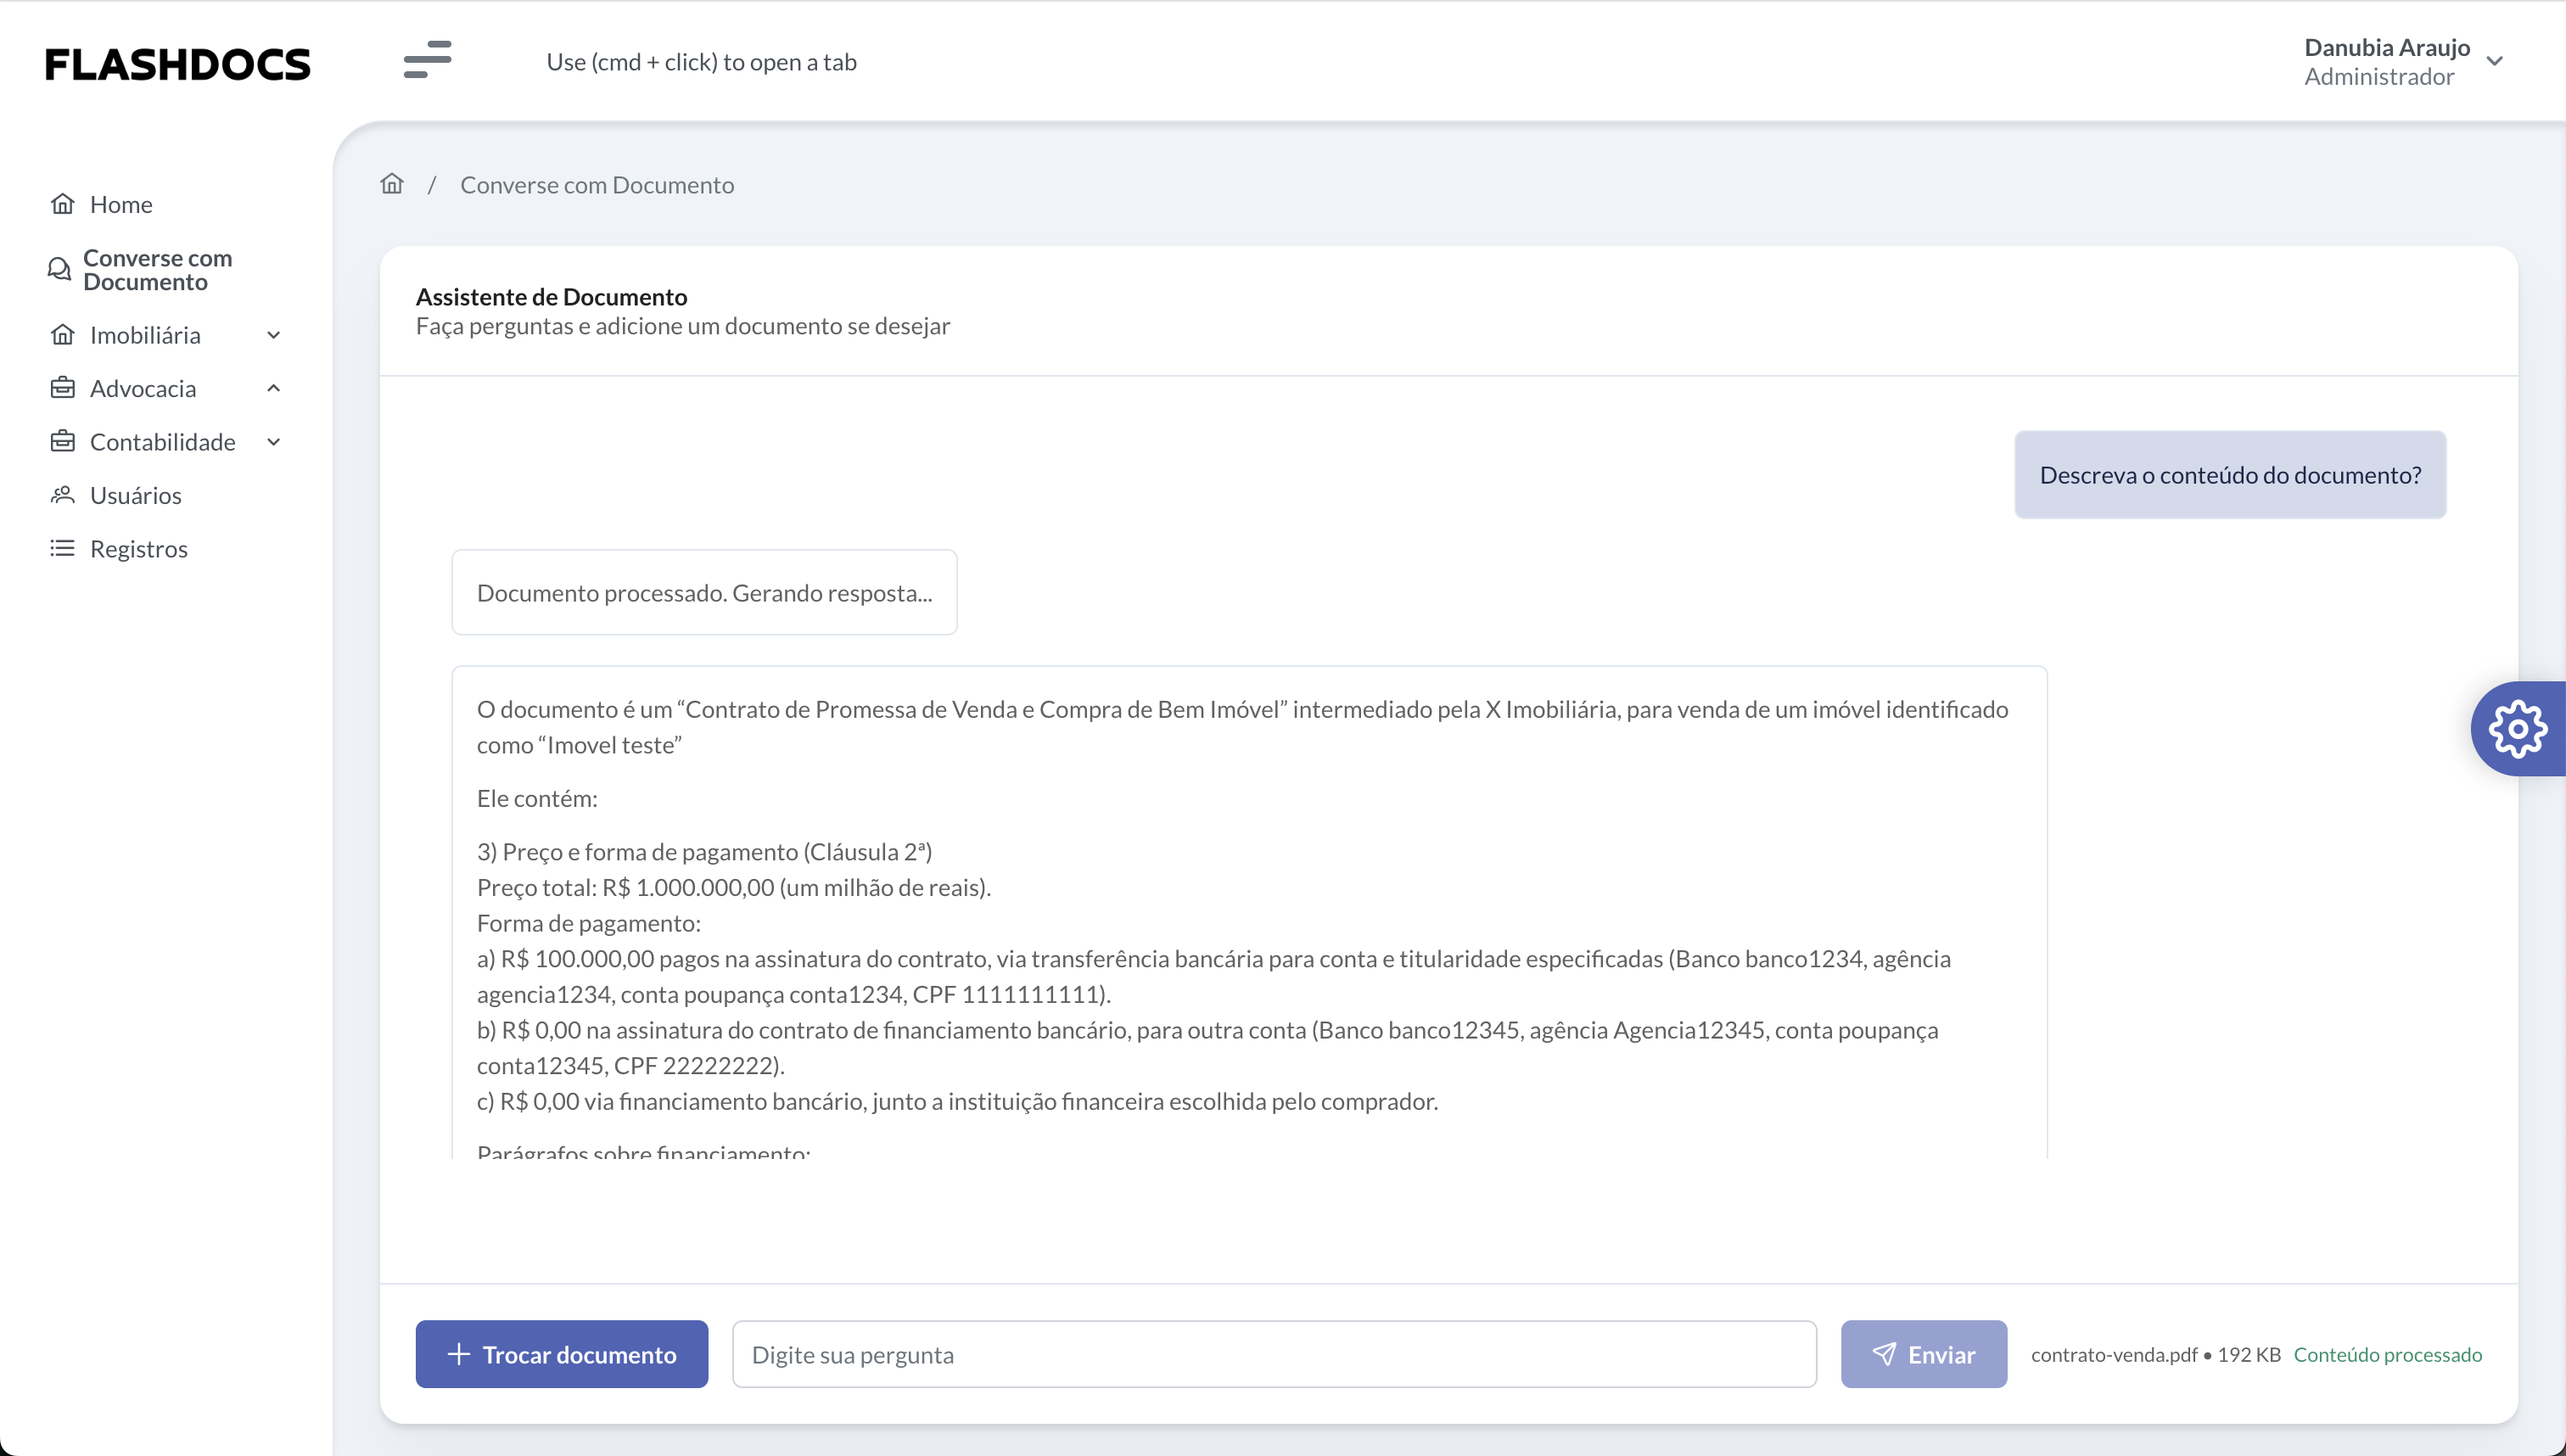Viewport: 2566px width, 1456px height.
Task: Open the Converse com Documento breadcrumb
Action: [x=597, y=184]
